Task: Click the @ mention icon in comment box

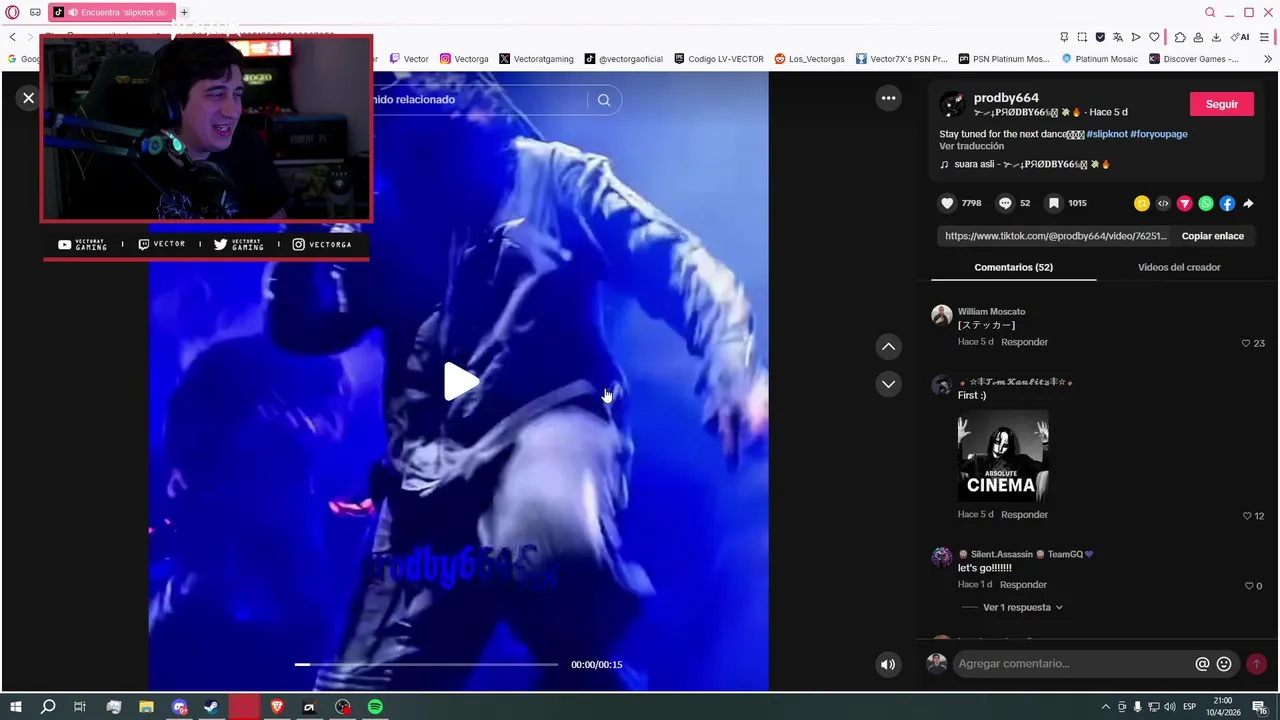Action: pos(1202,664)
